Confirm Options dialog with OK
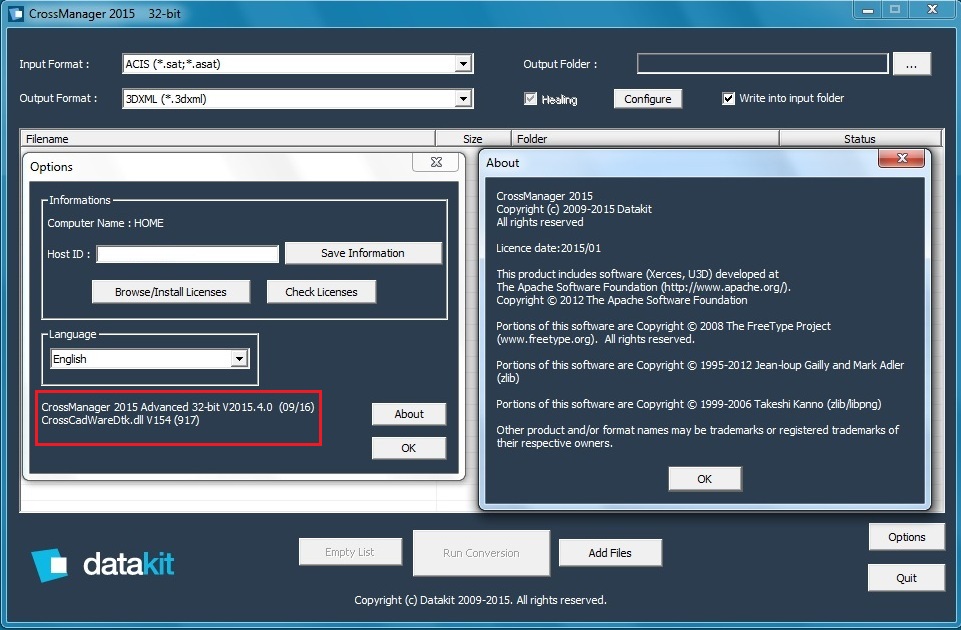The image size is (961, 630). 409,448
